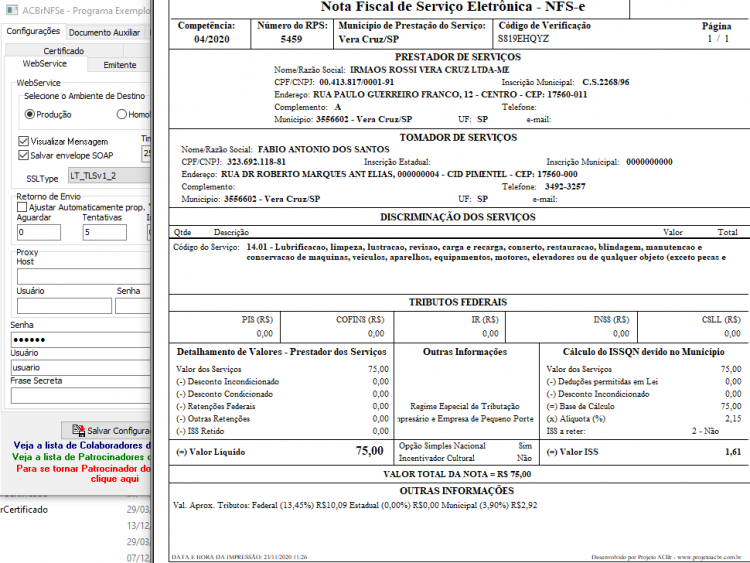The height and width of the screenshot is (563, 750).
Task: Click the Proxy Usuário input field
Action: (x=64, y=306)
